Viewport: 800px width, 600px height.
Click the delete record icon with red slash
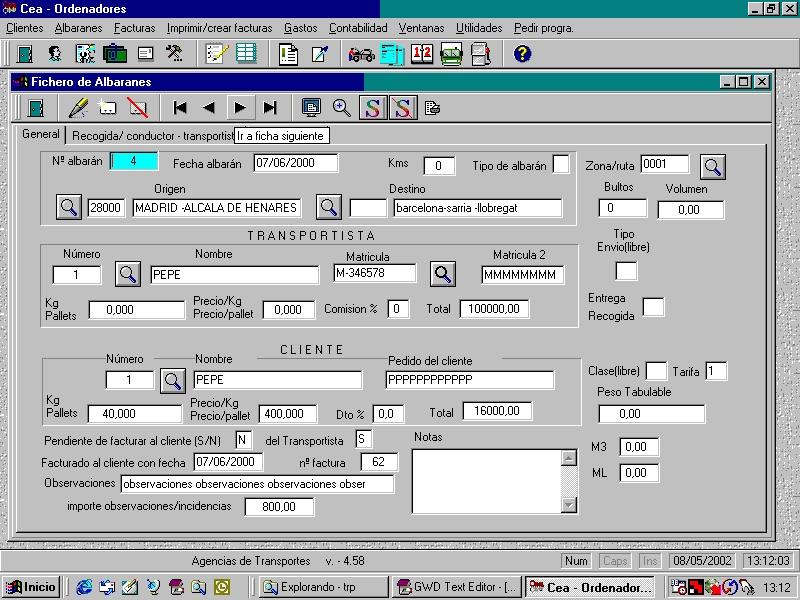coord(138,108)
